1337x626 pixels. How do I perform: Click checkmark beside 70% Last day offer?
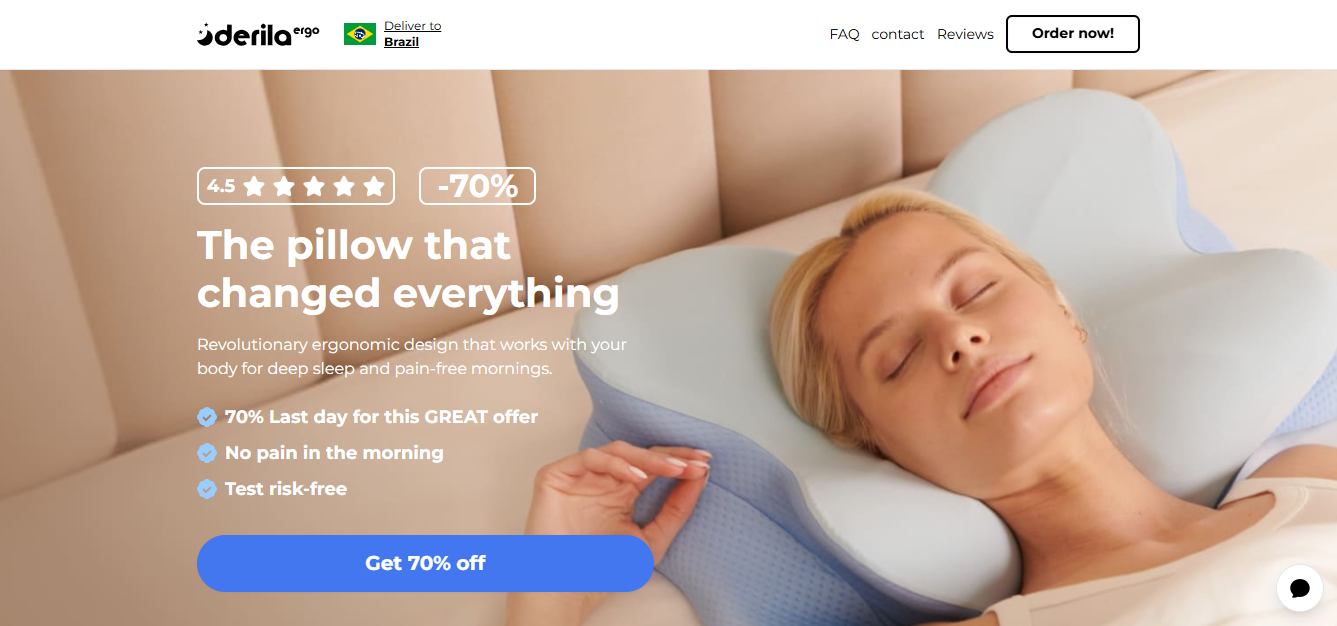207,417
